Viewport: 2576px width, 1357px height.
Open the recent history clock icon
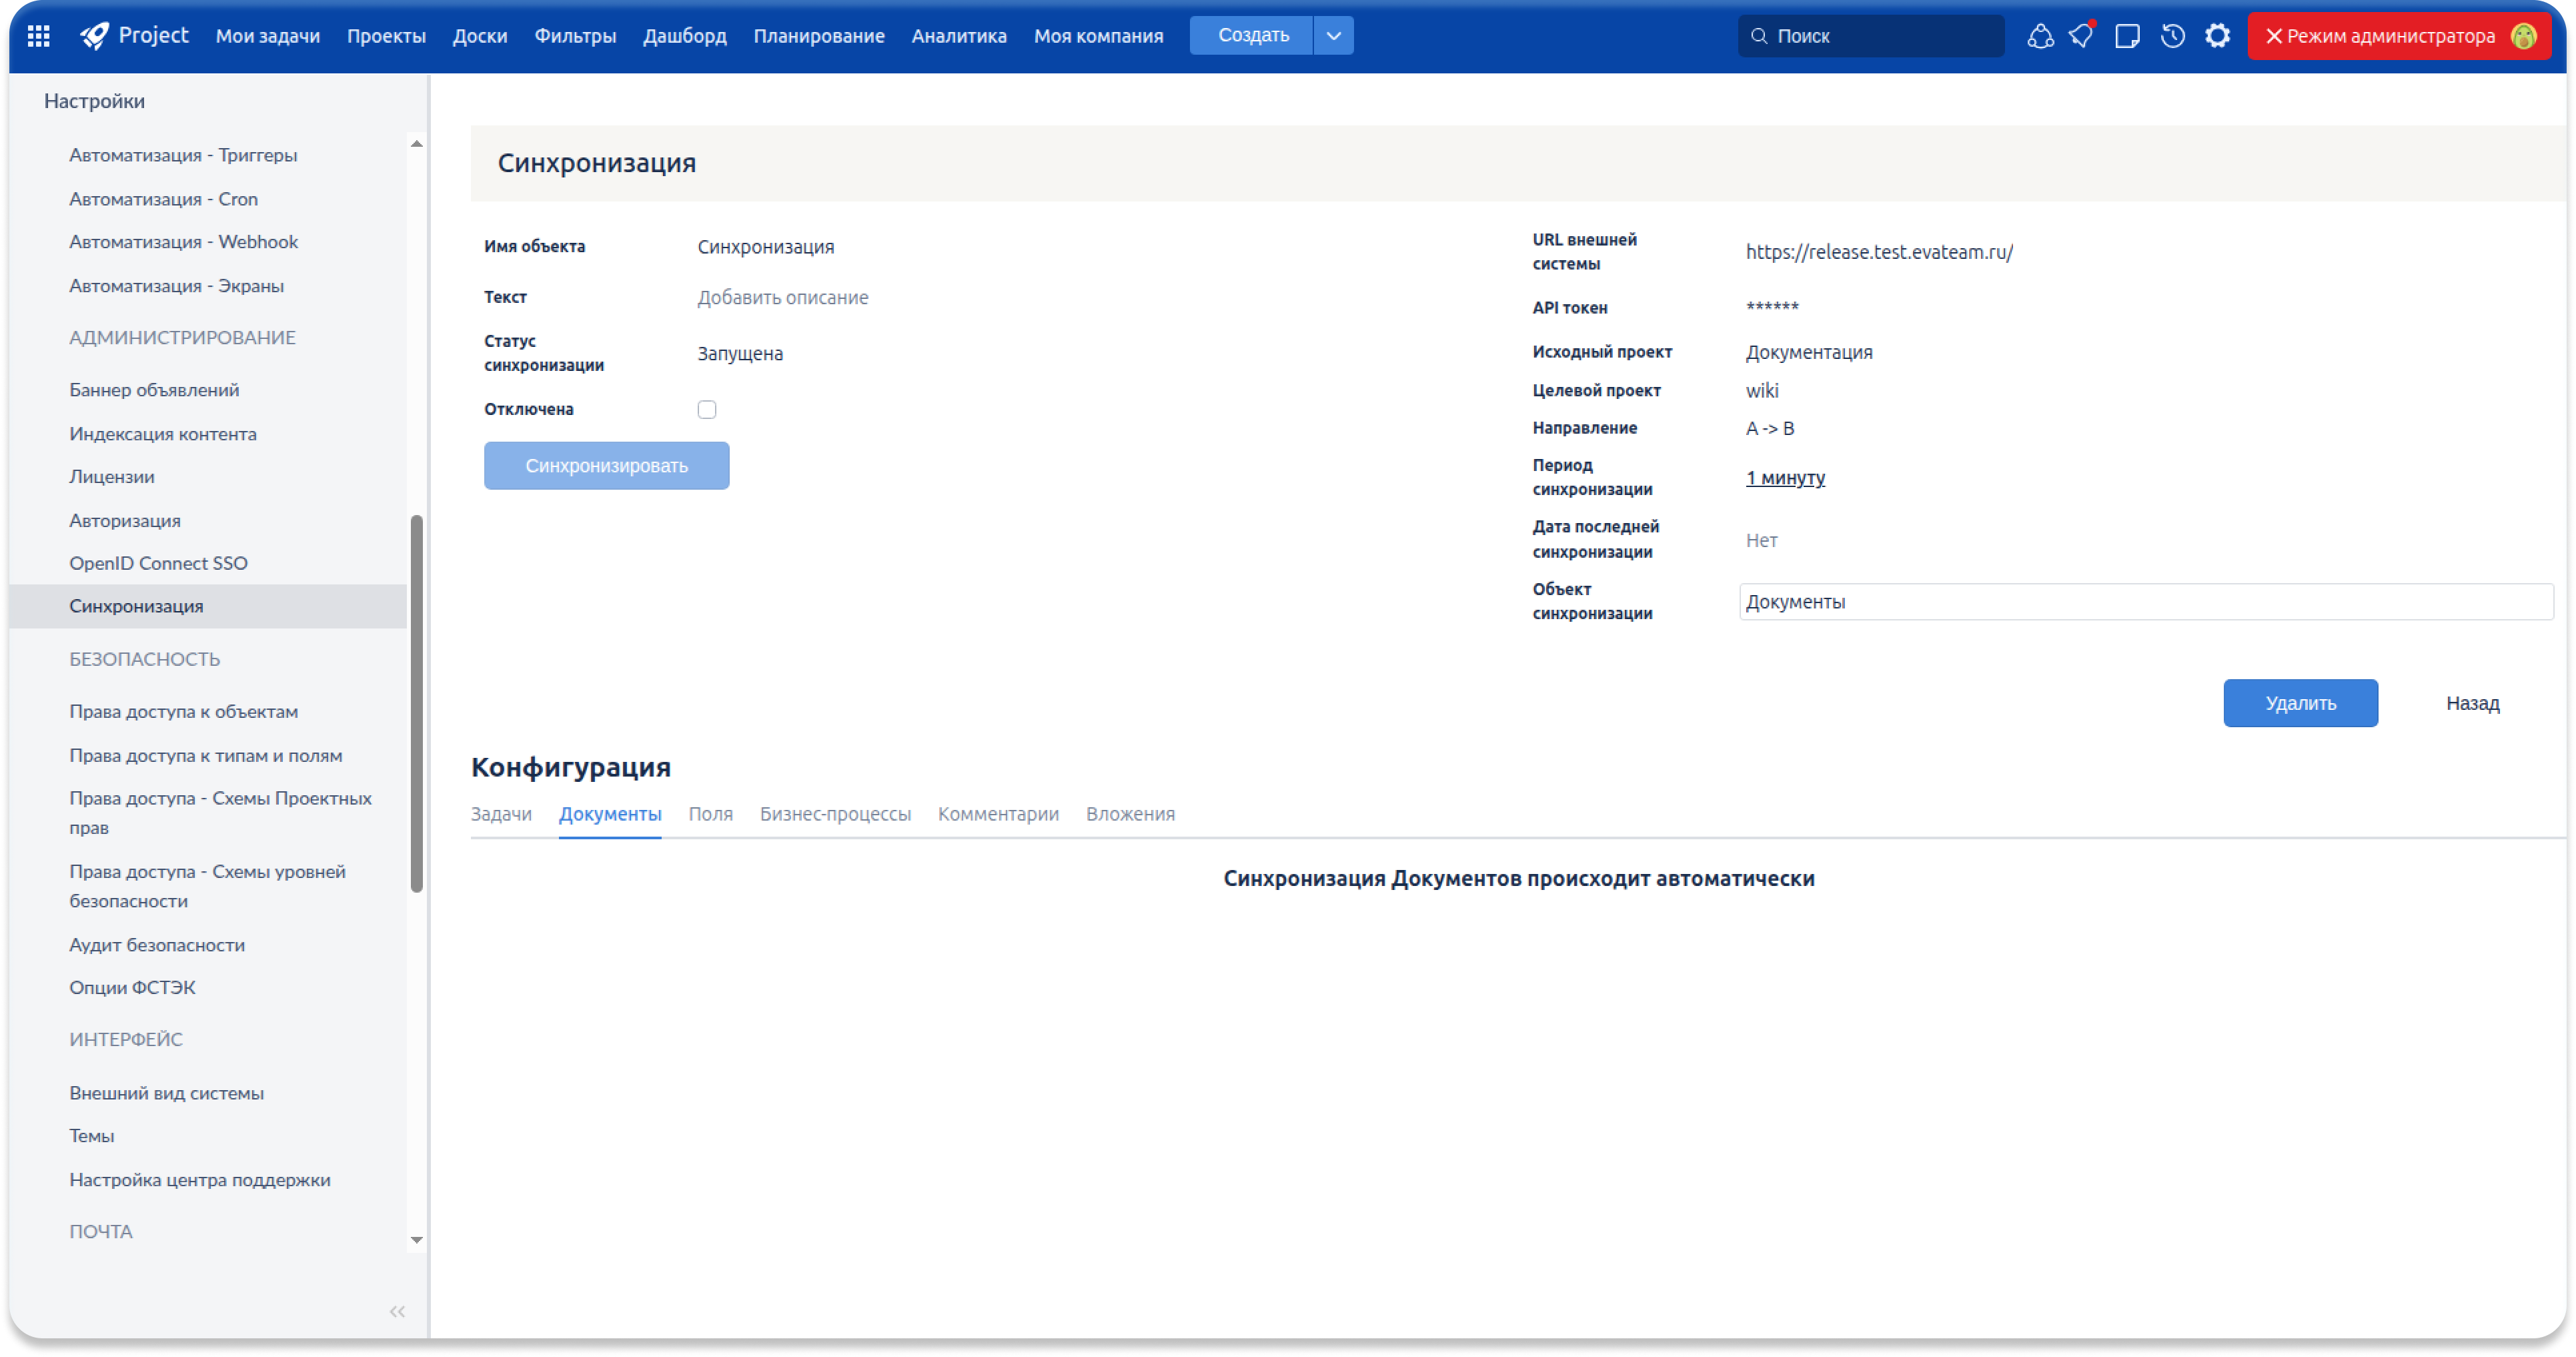2172,36
